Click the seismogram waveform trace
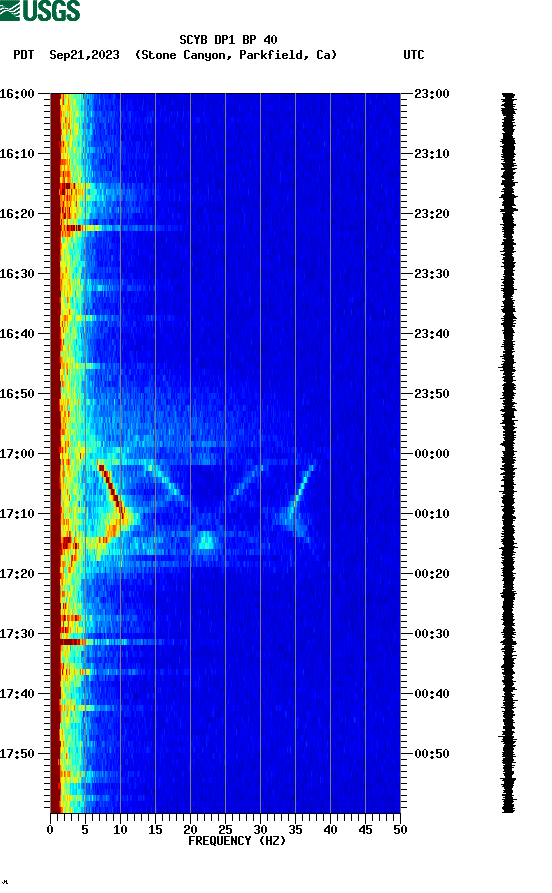Viewport: 552px width, 893px height. [x=509, y=453]
